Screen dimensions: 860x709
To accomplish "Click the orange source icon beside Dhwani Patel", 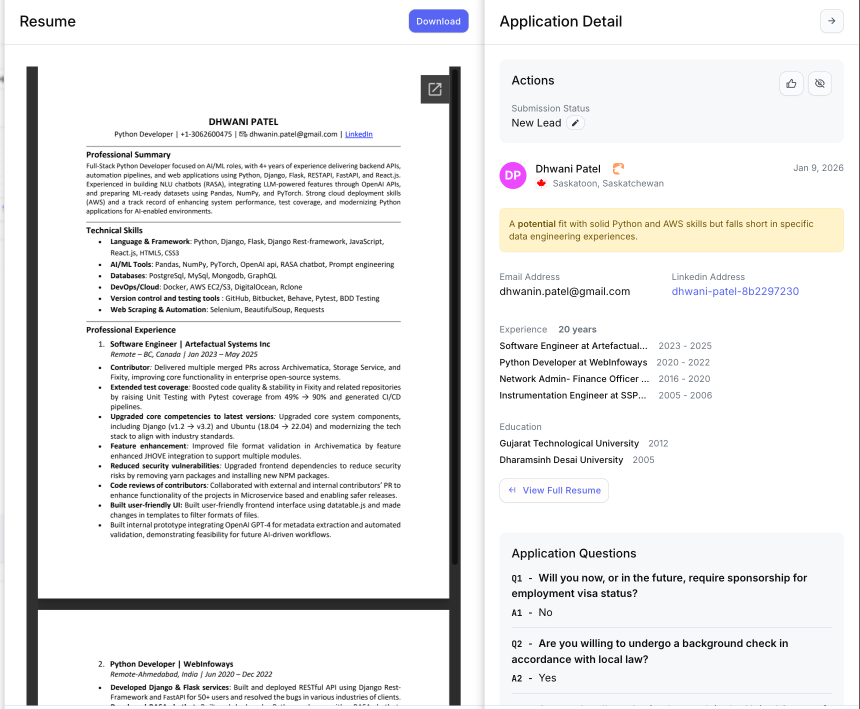I will pos(619,169).
